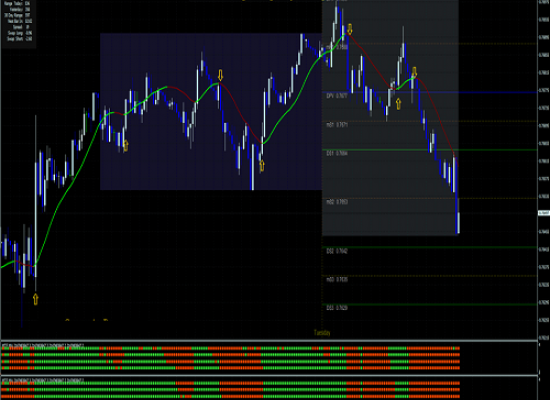
Task: Select the DS1 0.7664 support label
Action: pos(337,153)
